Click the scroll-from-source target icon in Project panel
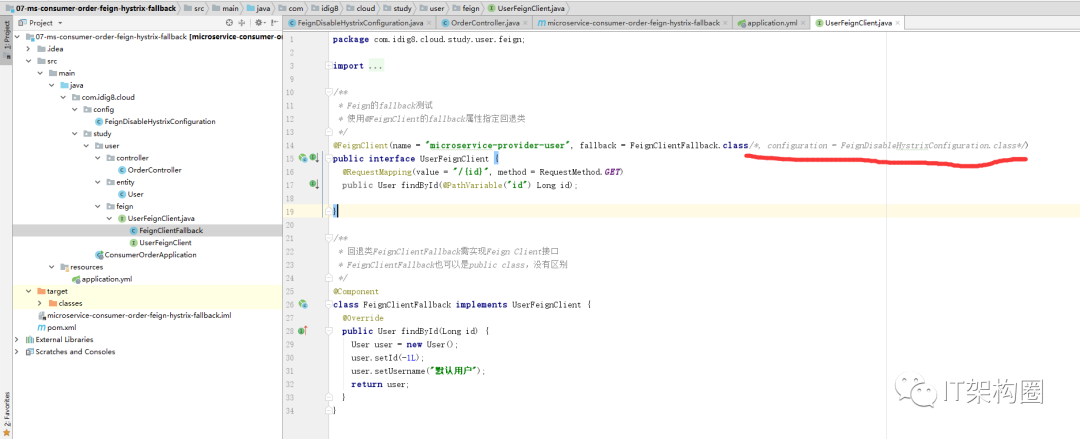The height and width of the screenshot is (439, 1080). pos(230,23)
